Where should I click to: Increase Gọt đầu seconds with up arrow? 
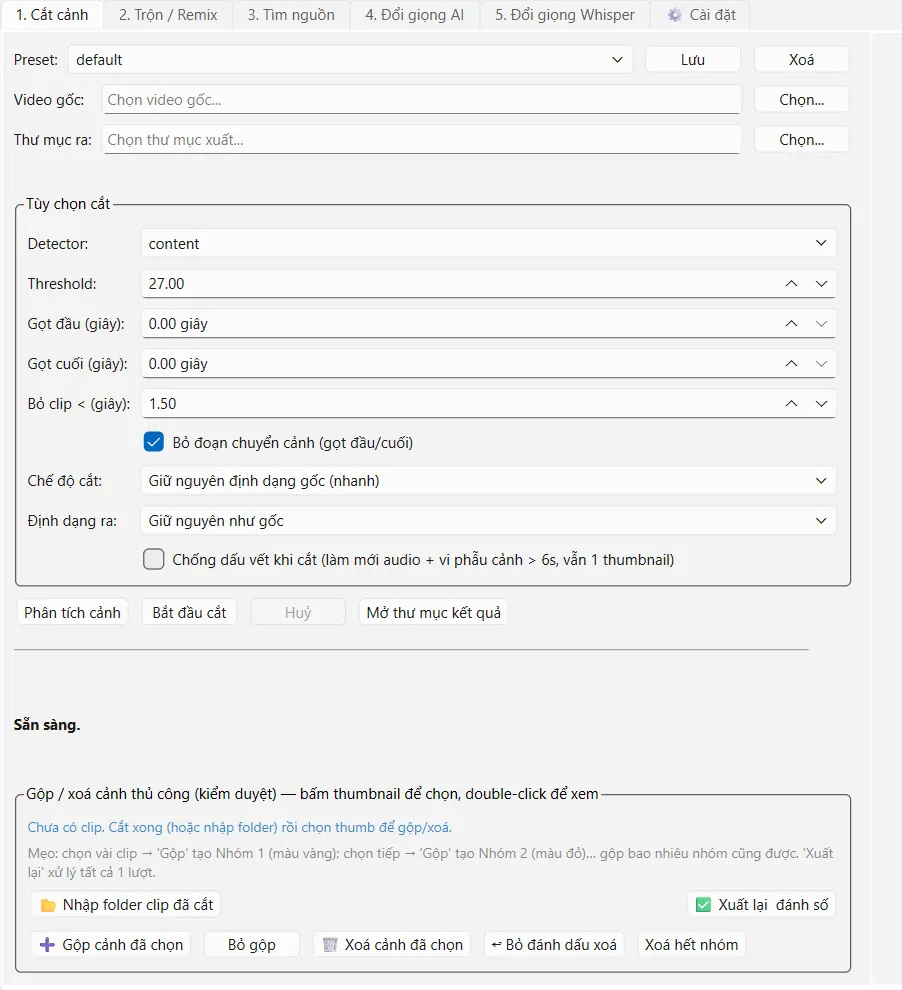[x=791, y=324]
